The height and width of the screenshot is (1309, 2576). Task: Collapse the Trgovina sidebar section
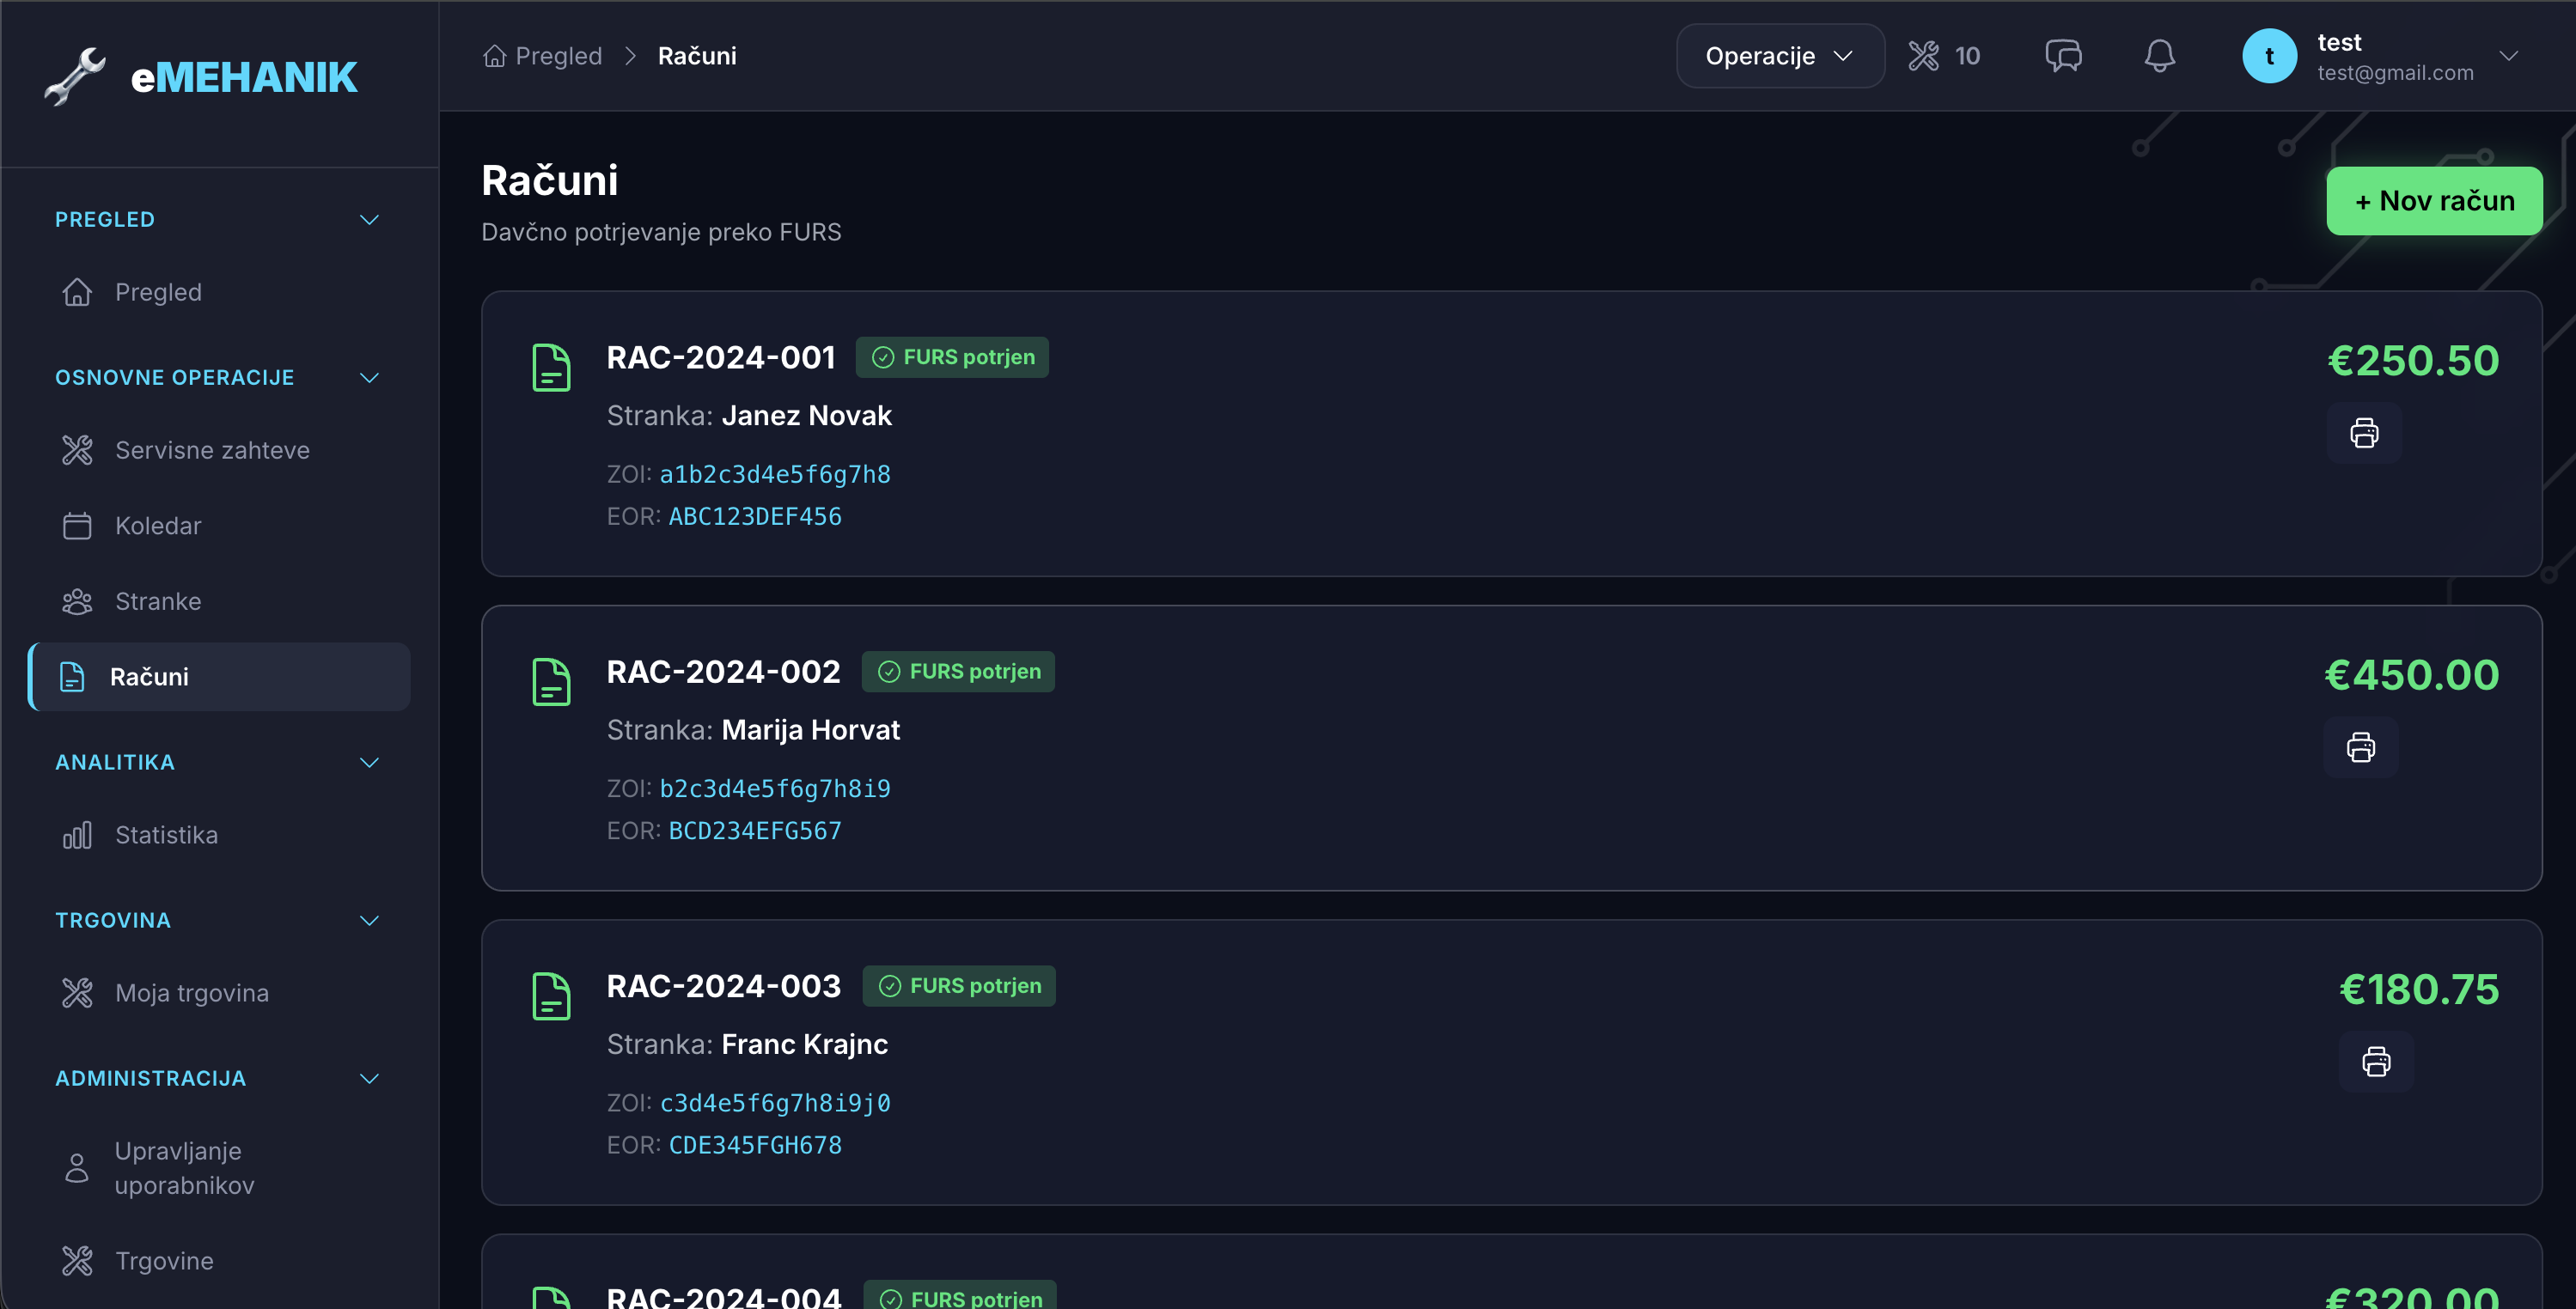tap(369, 920)
